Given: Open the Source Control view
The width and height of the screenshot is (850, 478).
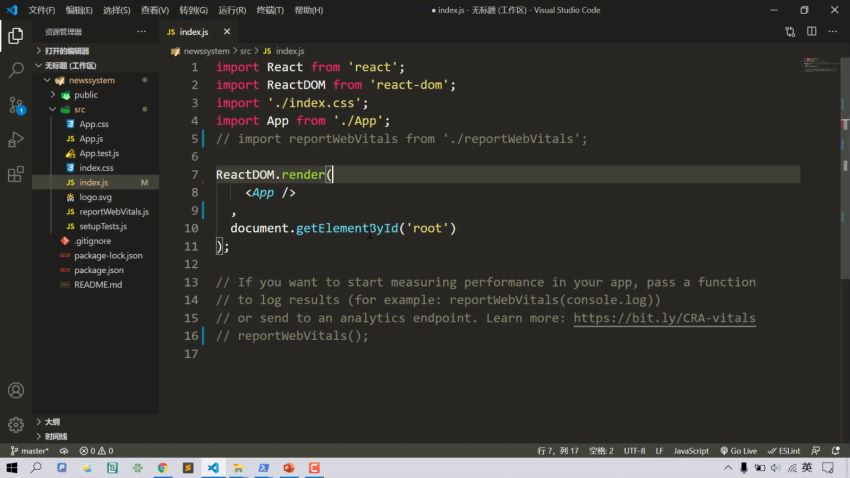Looking at the screenshot, I should 16,105.
